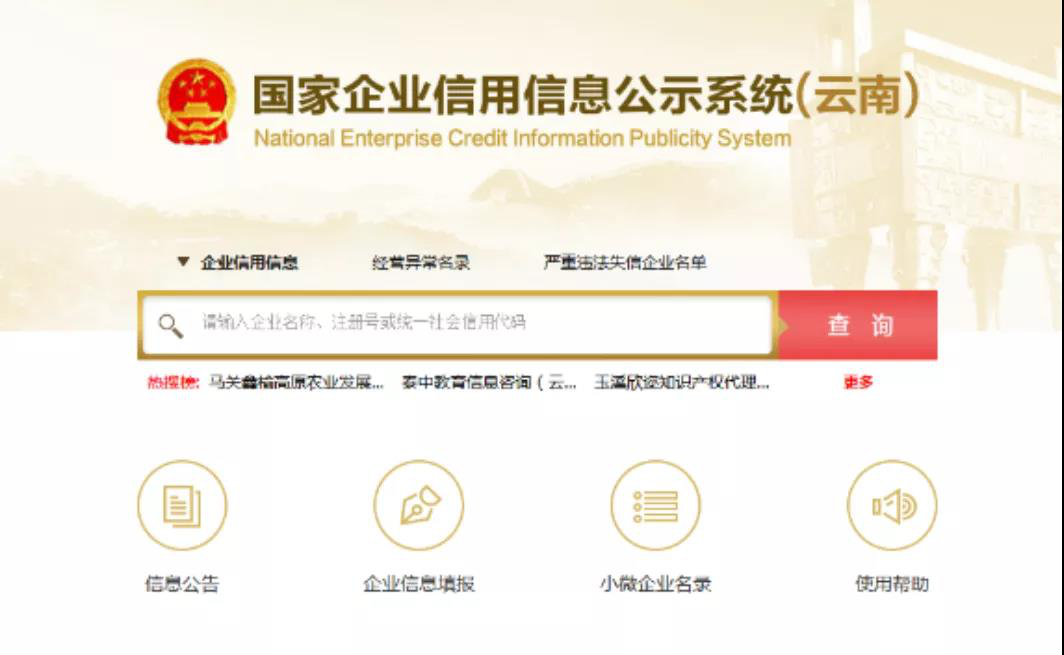Click the 小微企业名录 text label
Screen dimensions: 1064x655
click(656, 584)
